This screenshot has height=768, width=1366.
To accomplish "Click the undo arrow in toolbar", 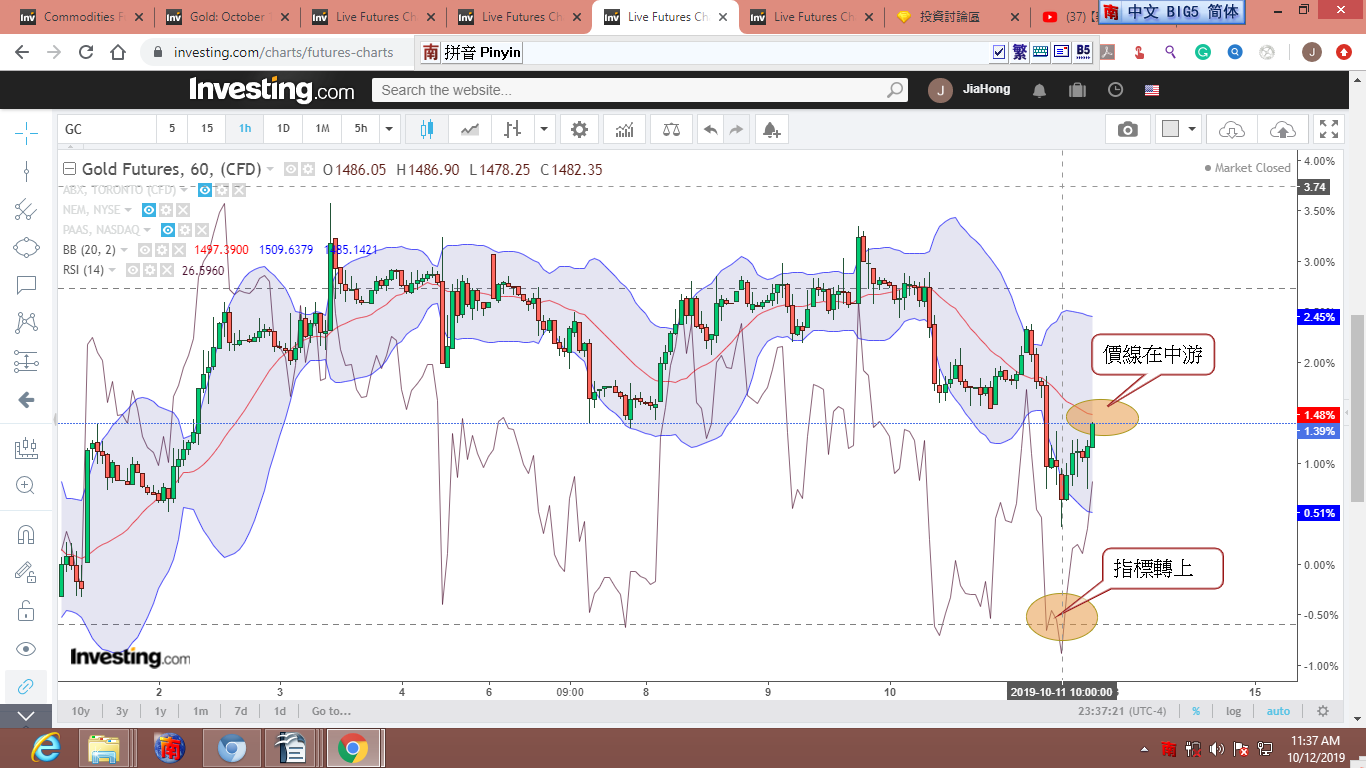I will (710, 129).
